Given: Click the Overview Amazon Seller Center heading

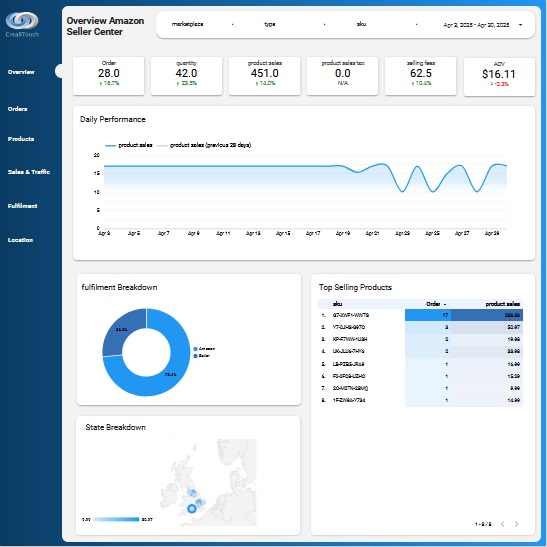Looking at the screenshot, I should pyautogui.click(x=105, y=26).
